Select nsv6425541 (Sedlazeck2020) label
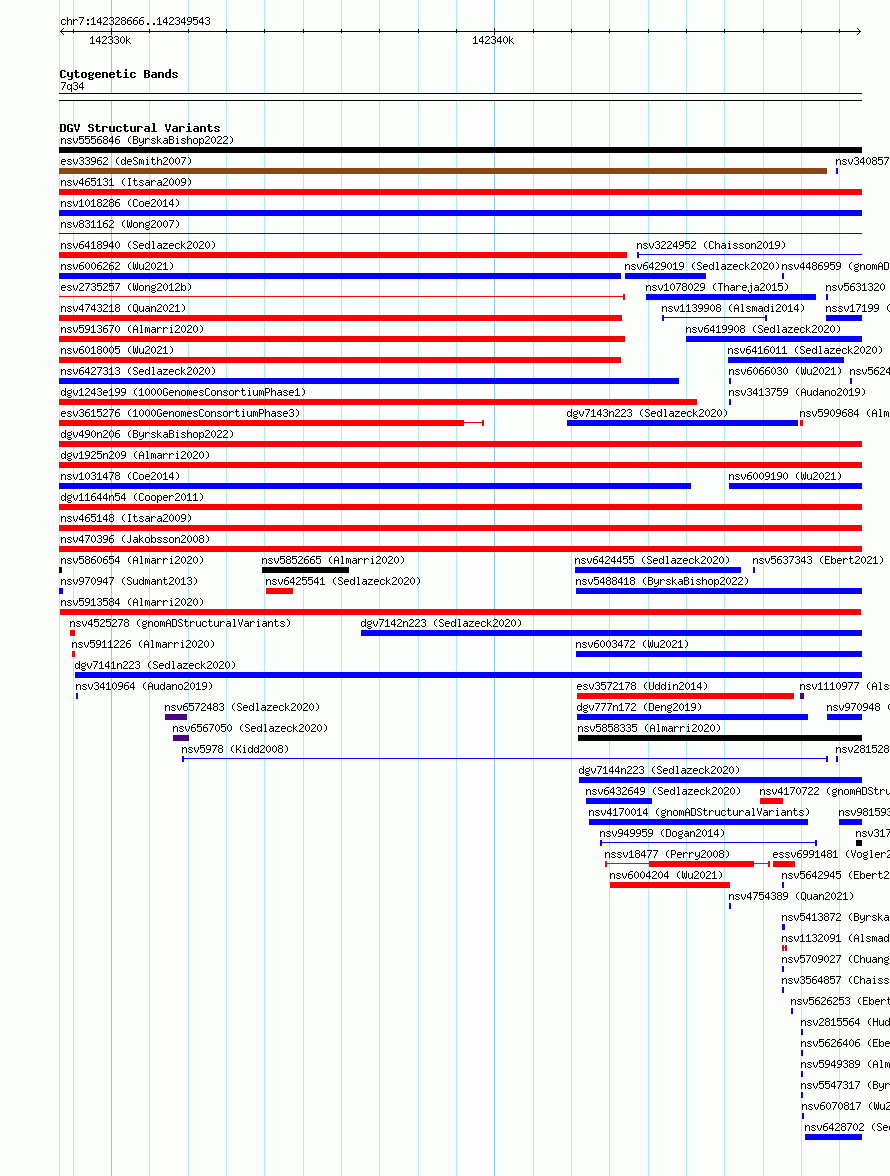890x1176 pixels. coord(343,581)
